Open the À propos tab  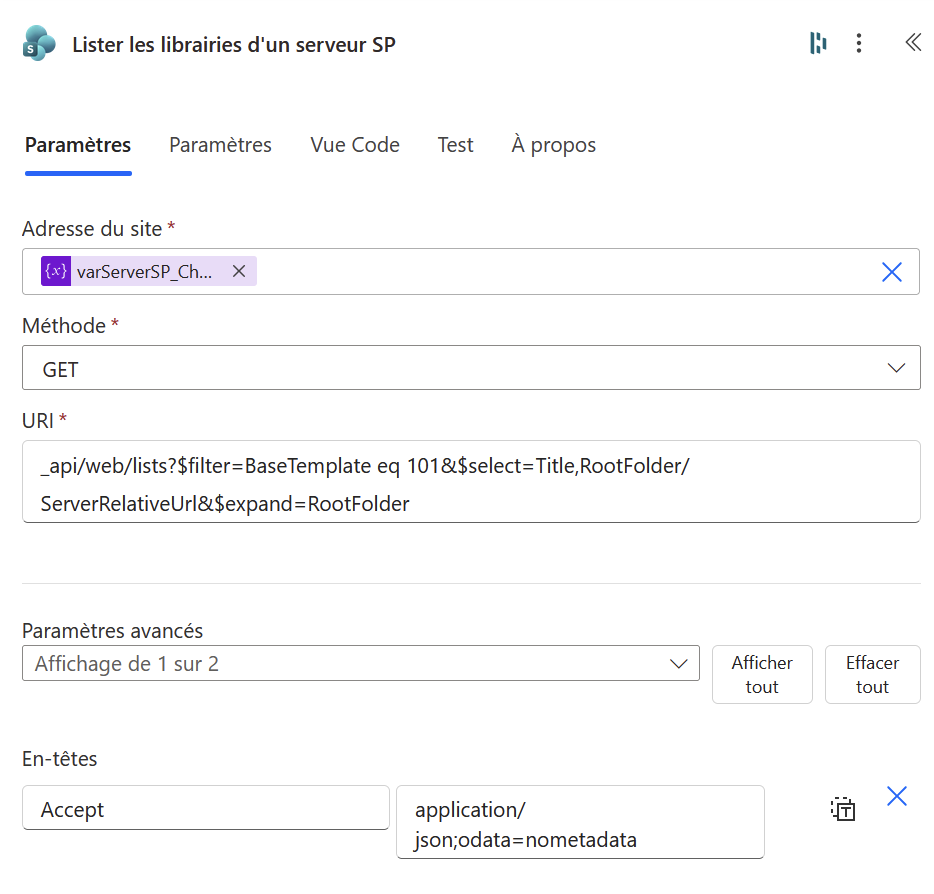pos(553,145)
